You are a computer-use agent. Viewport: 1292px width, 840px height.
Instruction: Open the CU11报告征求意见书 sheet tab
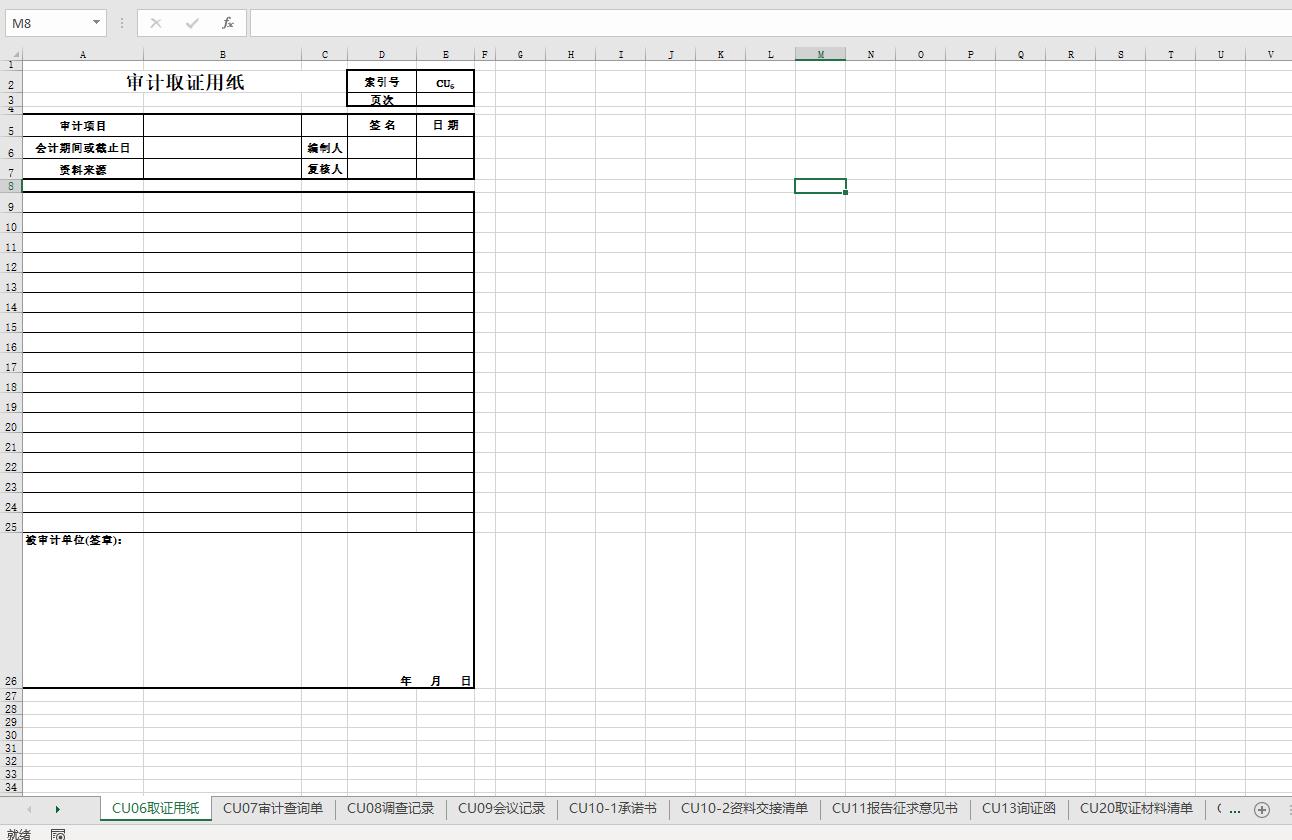(895, 808)
